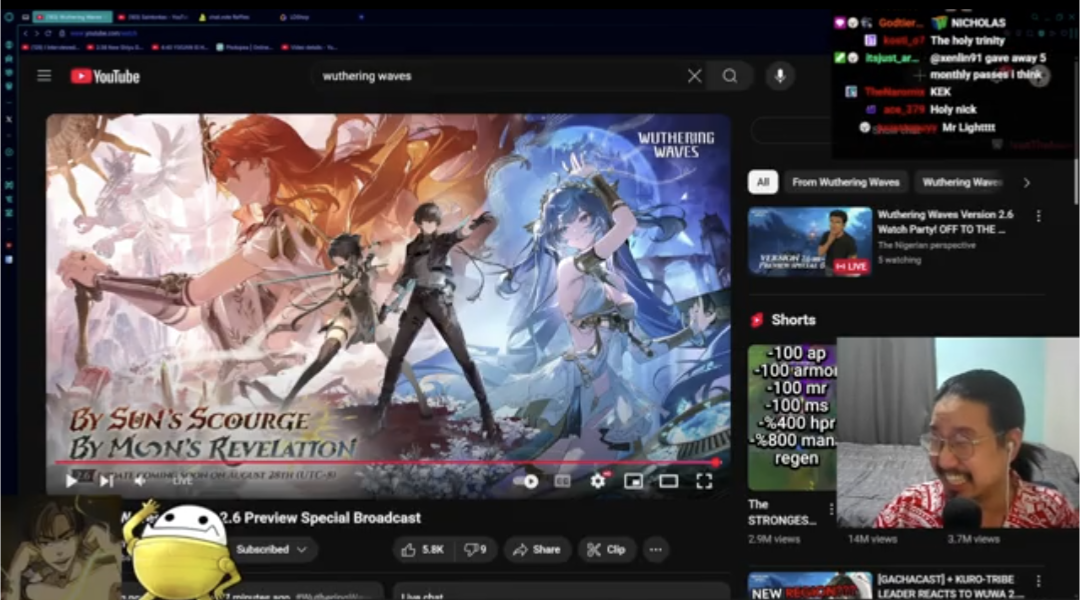Open 'The Nigerian perspective' channel

(x=926, y=245)
